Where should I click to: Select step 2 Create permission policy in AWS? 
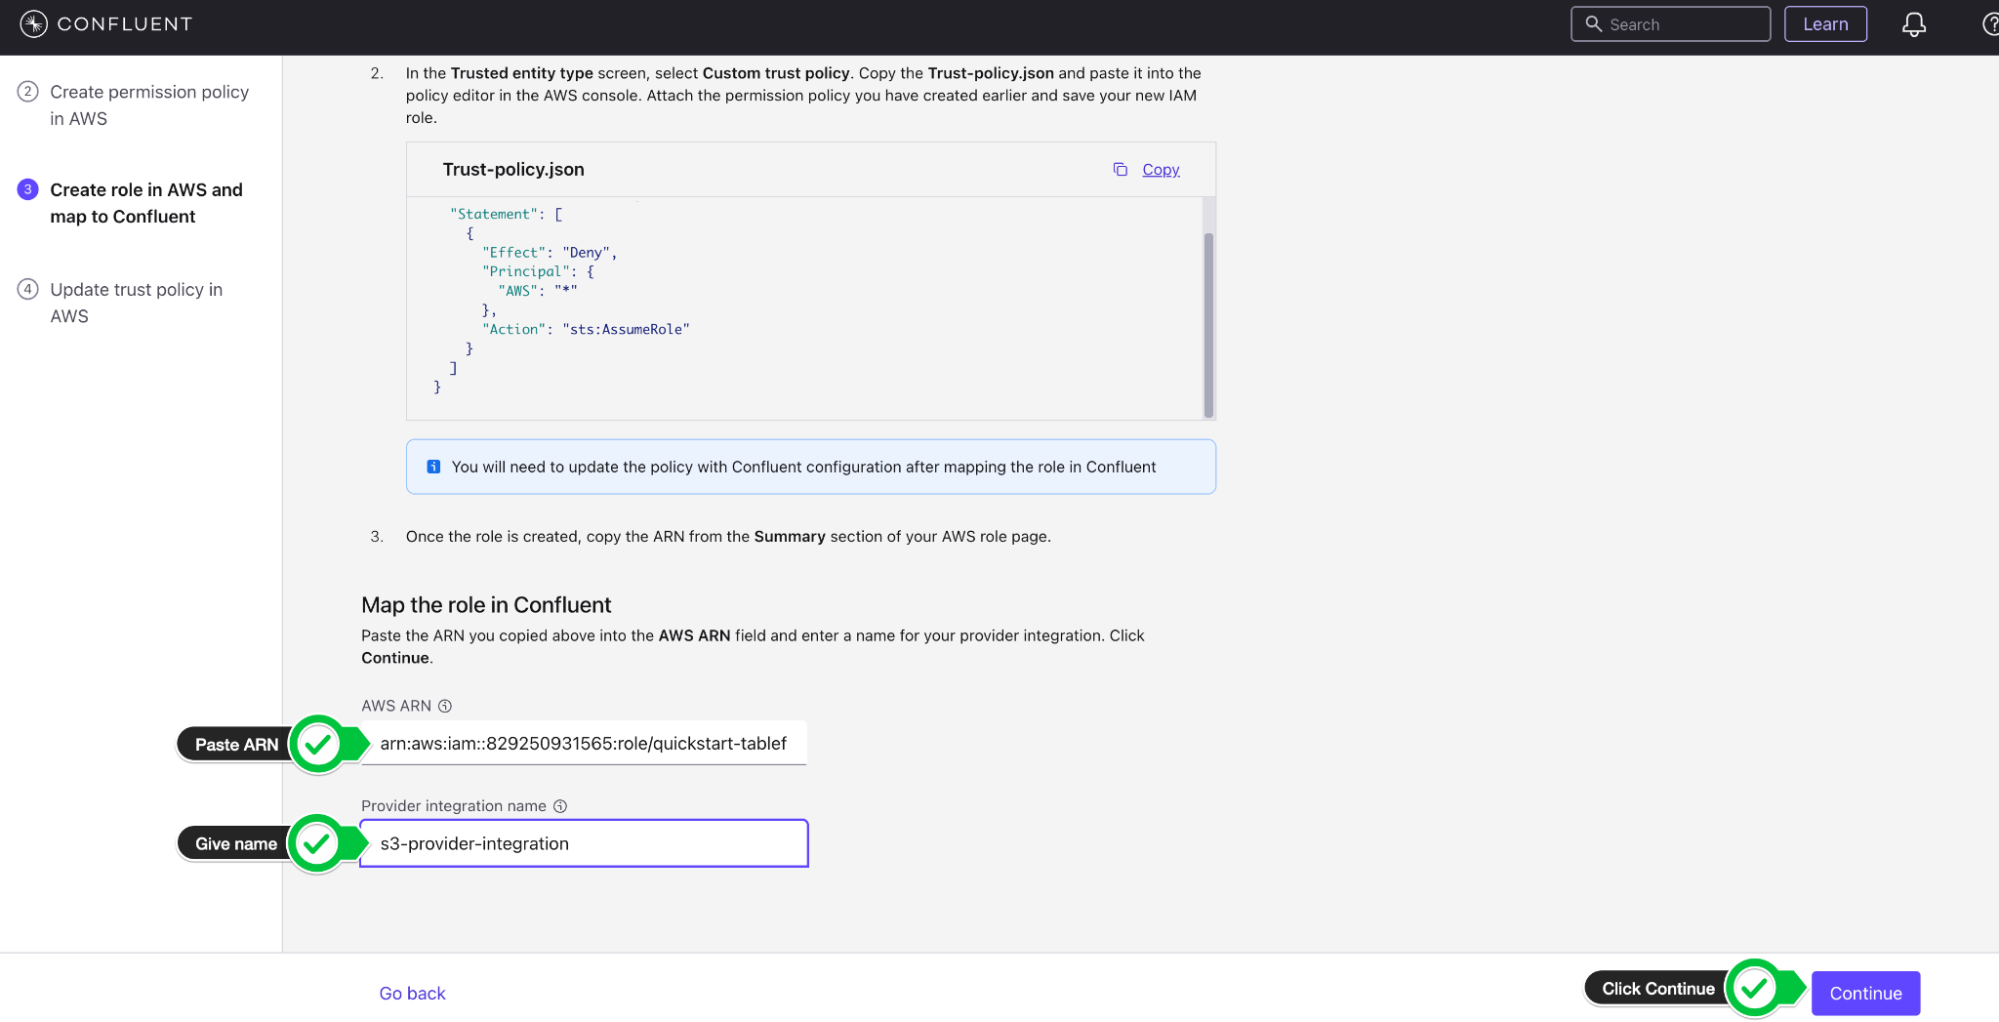click(148, 105)
